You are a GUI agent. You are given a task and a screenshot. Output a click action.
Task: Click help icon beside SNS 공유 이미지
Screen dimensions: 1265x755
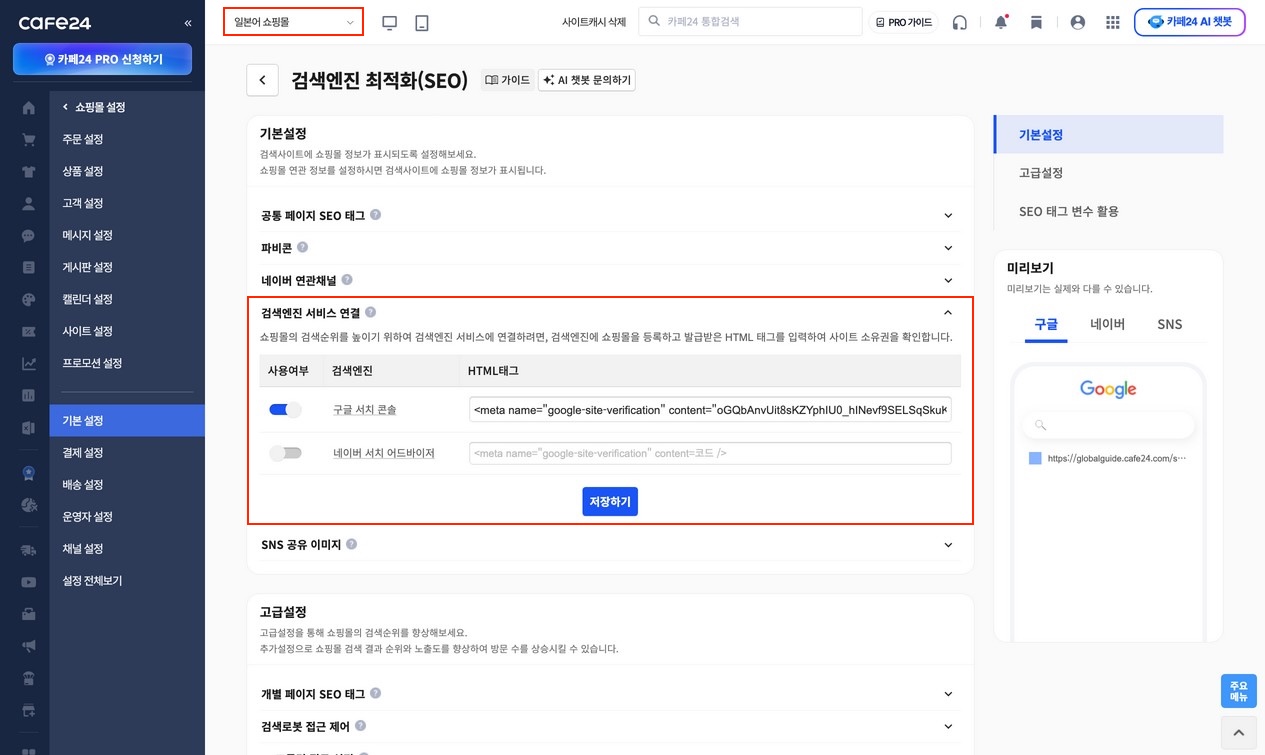coord(351,545)
